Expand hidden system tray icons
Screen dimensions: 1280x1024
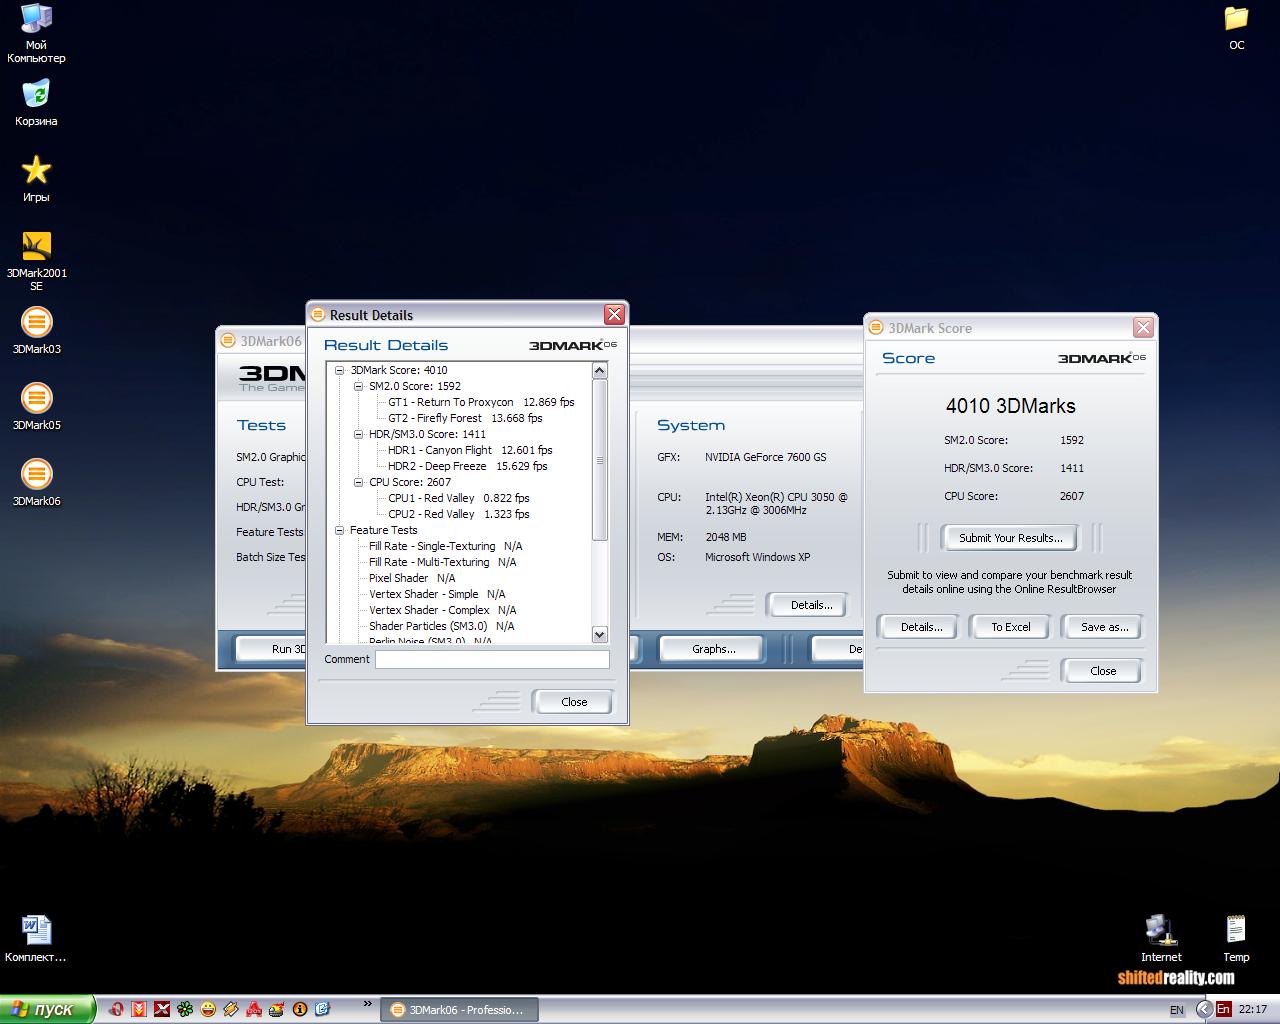click(1203, 1009)
